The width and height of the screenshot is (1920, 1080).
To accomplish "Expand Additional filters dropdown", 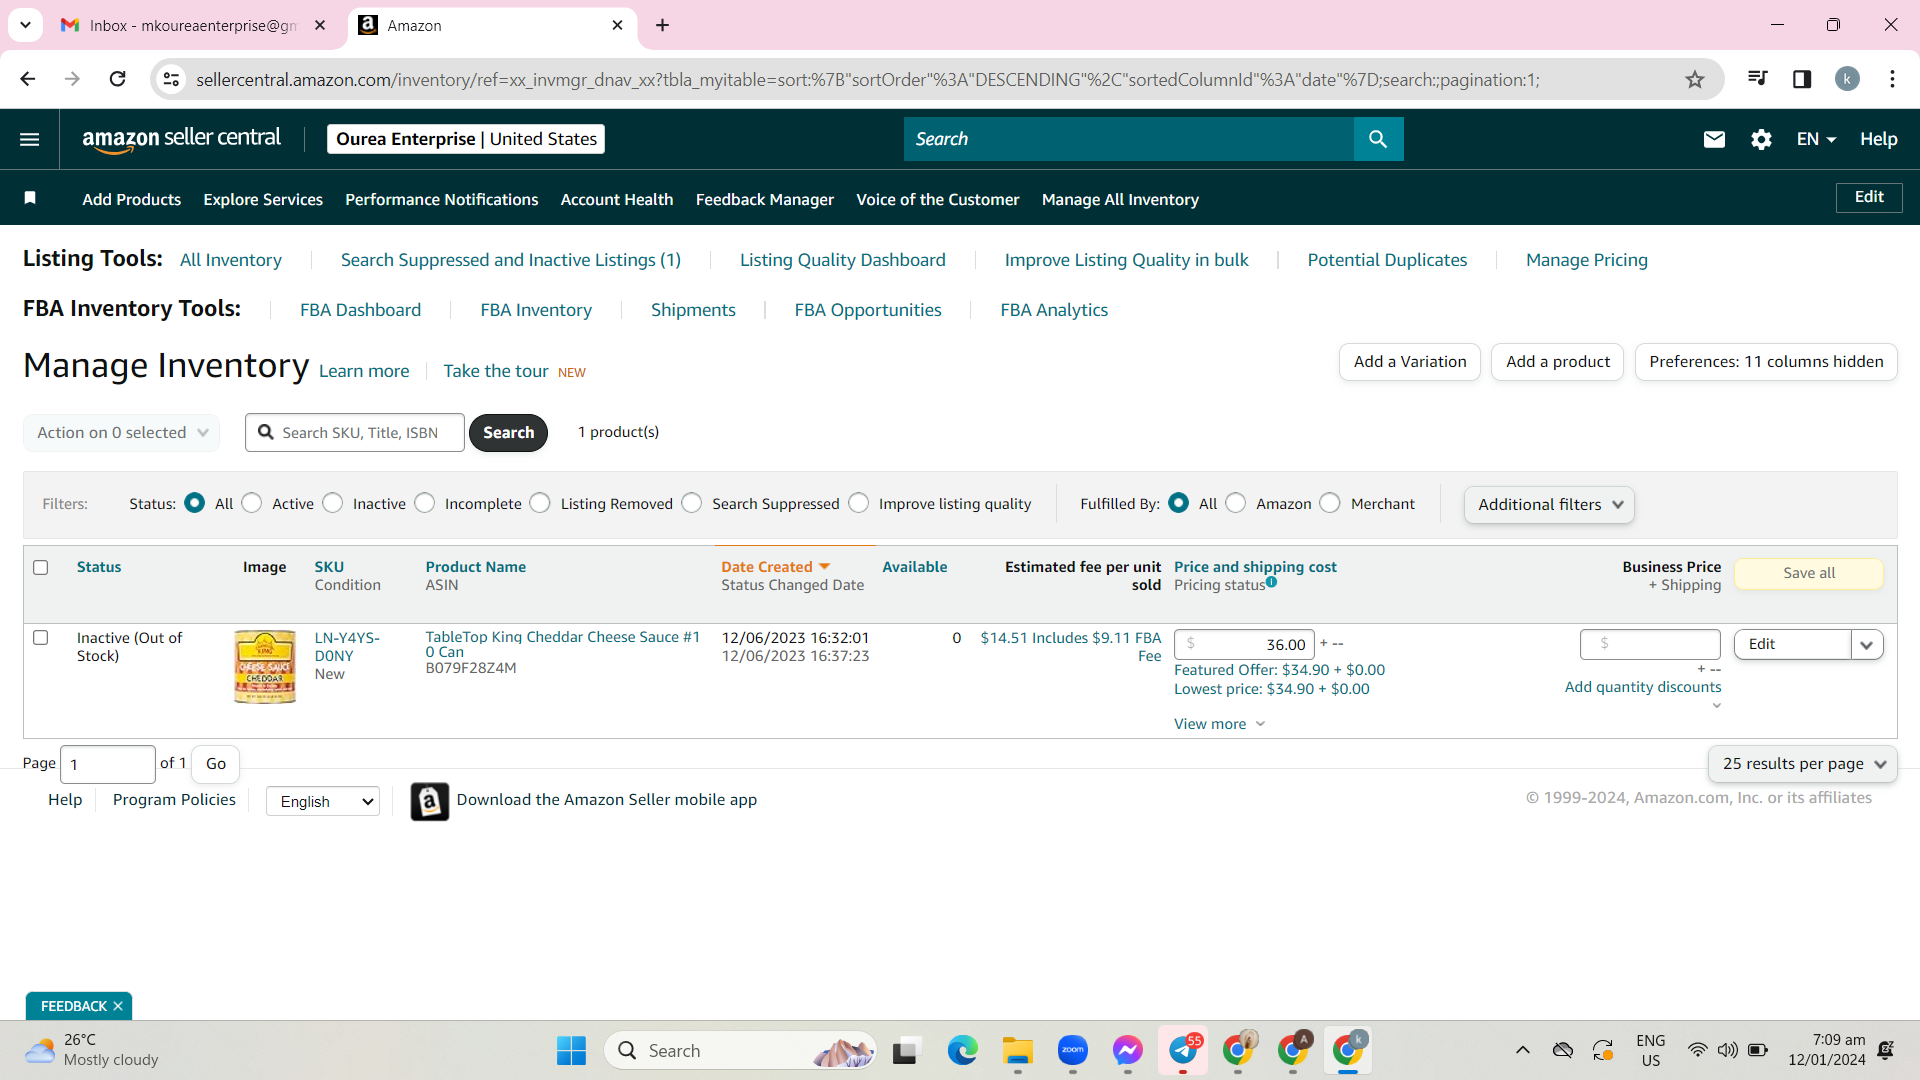I will click(x=1549, y=505).
